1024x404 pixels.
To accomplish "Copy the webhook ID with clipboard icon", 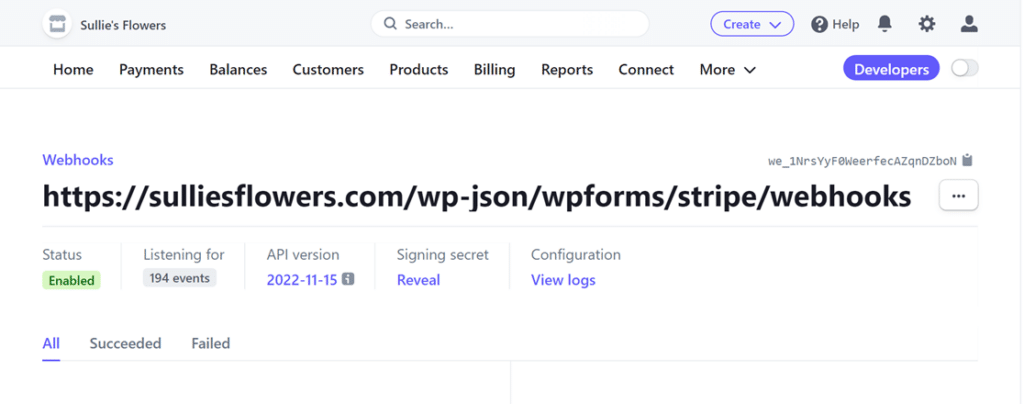I will (967, 160).
